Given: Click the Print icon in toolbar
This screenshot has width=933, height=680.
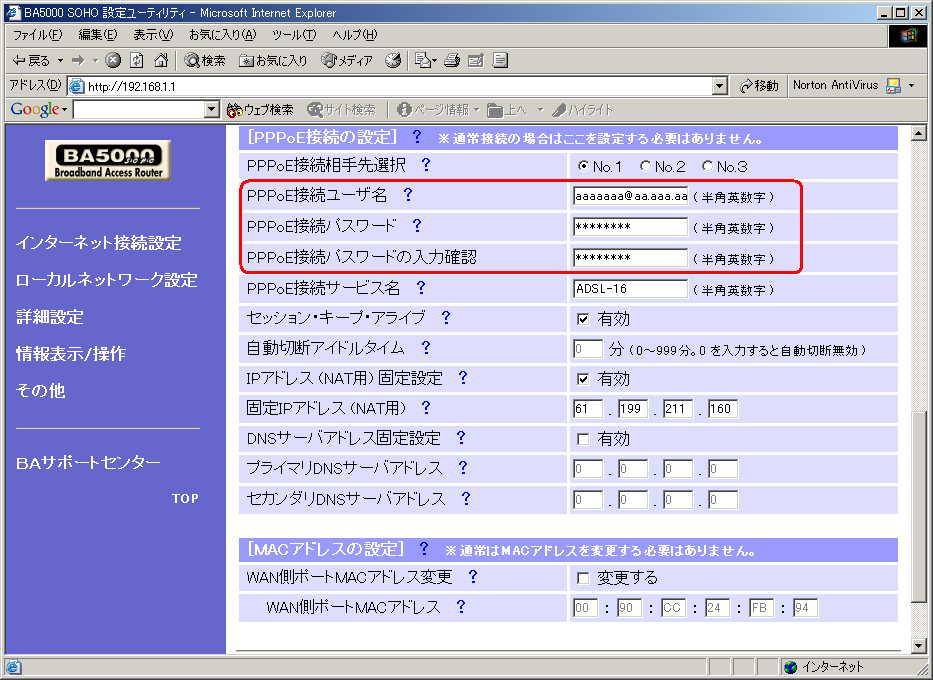Looking at the screenshot, I should tap(452, 61).
